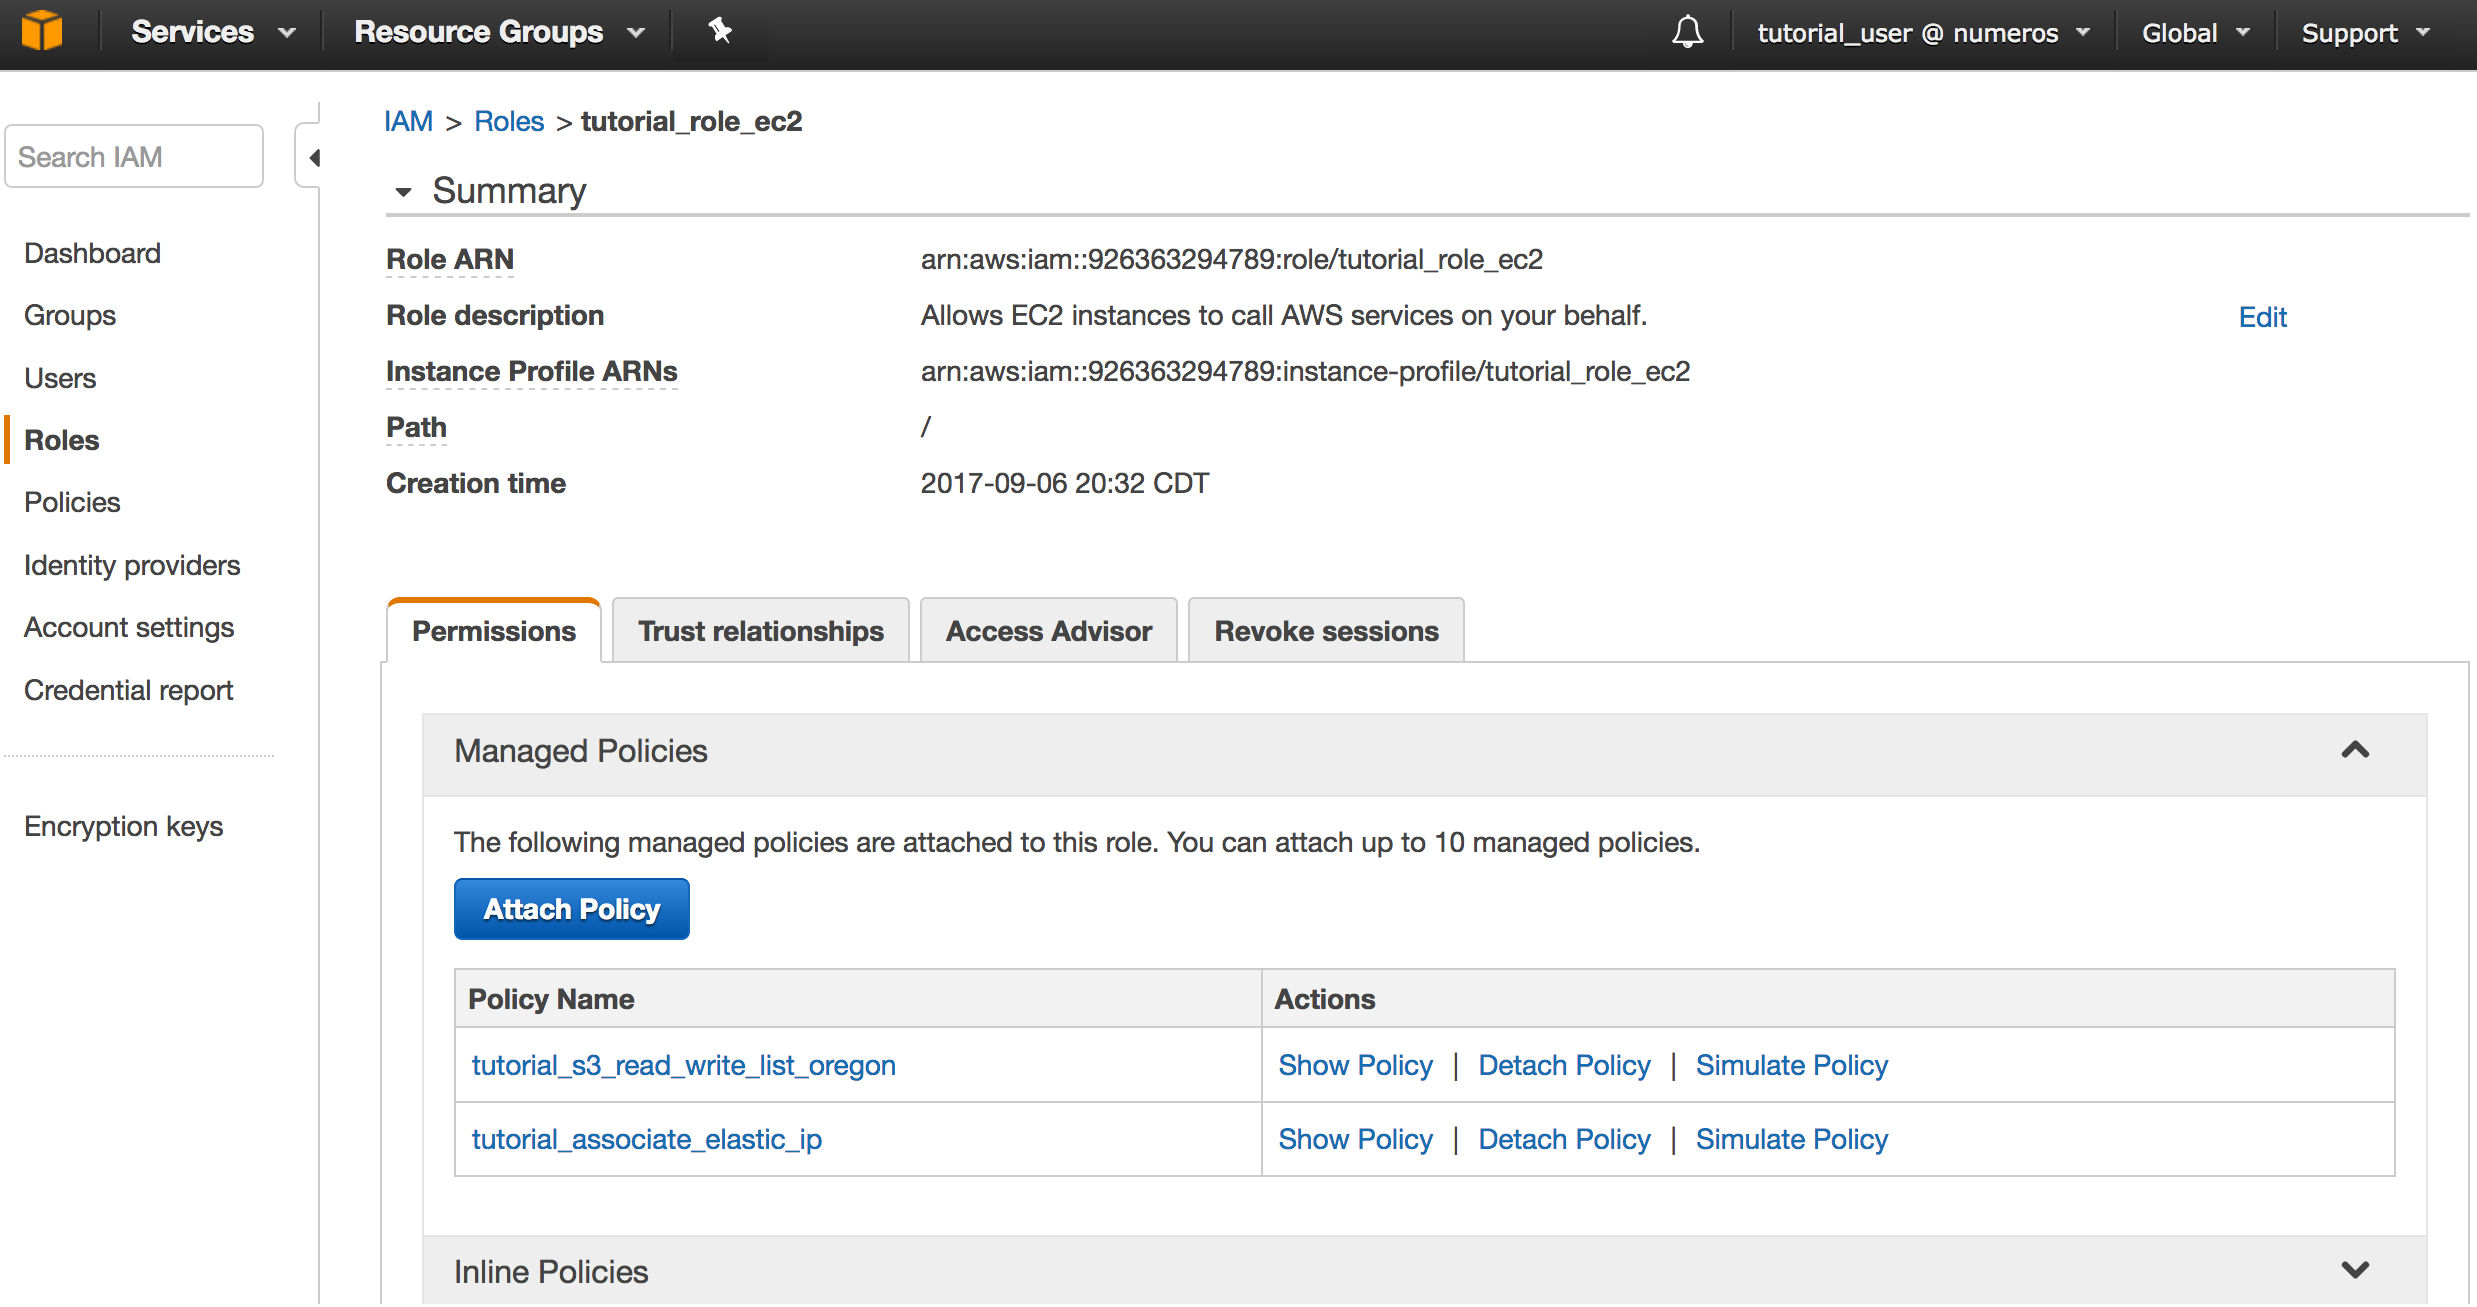Collapse the Summary section triangle
Screen dimensions: 2477x1307
(x=404, y=192)
